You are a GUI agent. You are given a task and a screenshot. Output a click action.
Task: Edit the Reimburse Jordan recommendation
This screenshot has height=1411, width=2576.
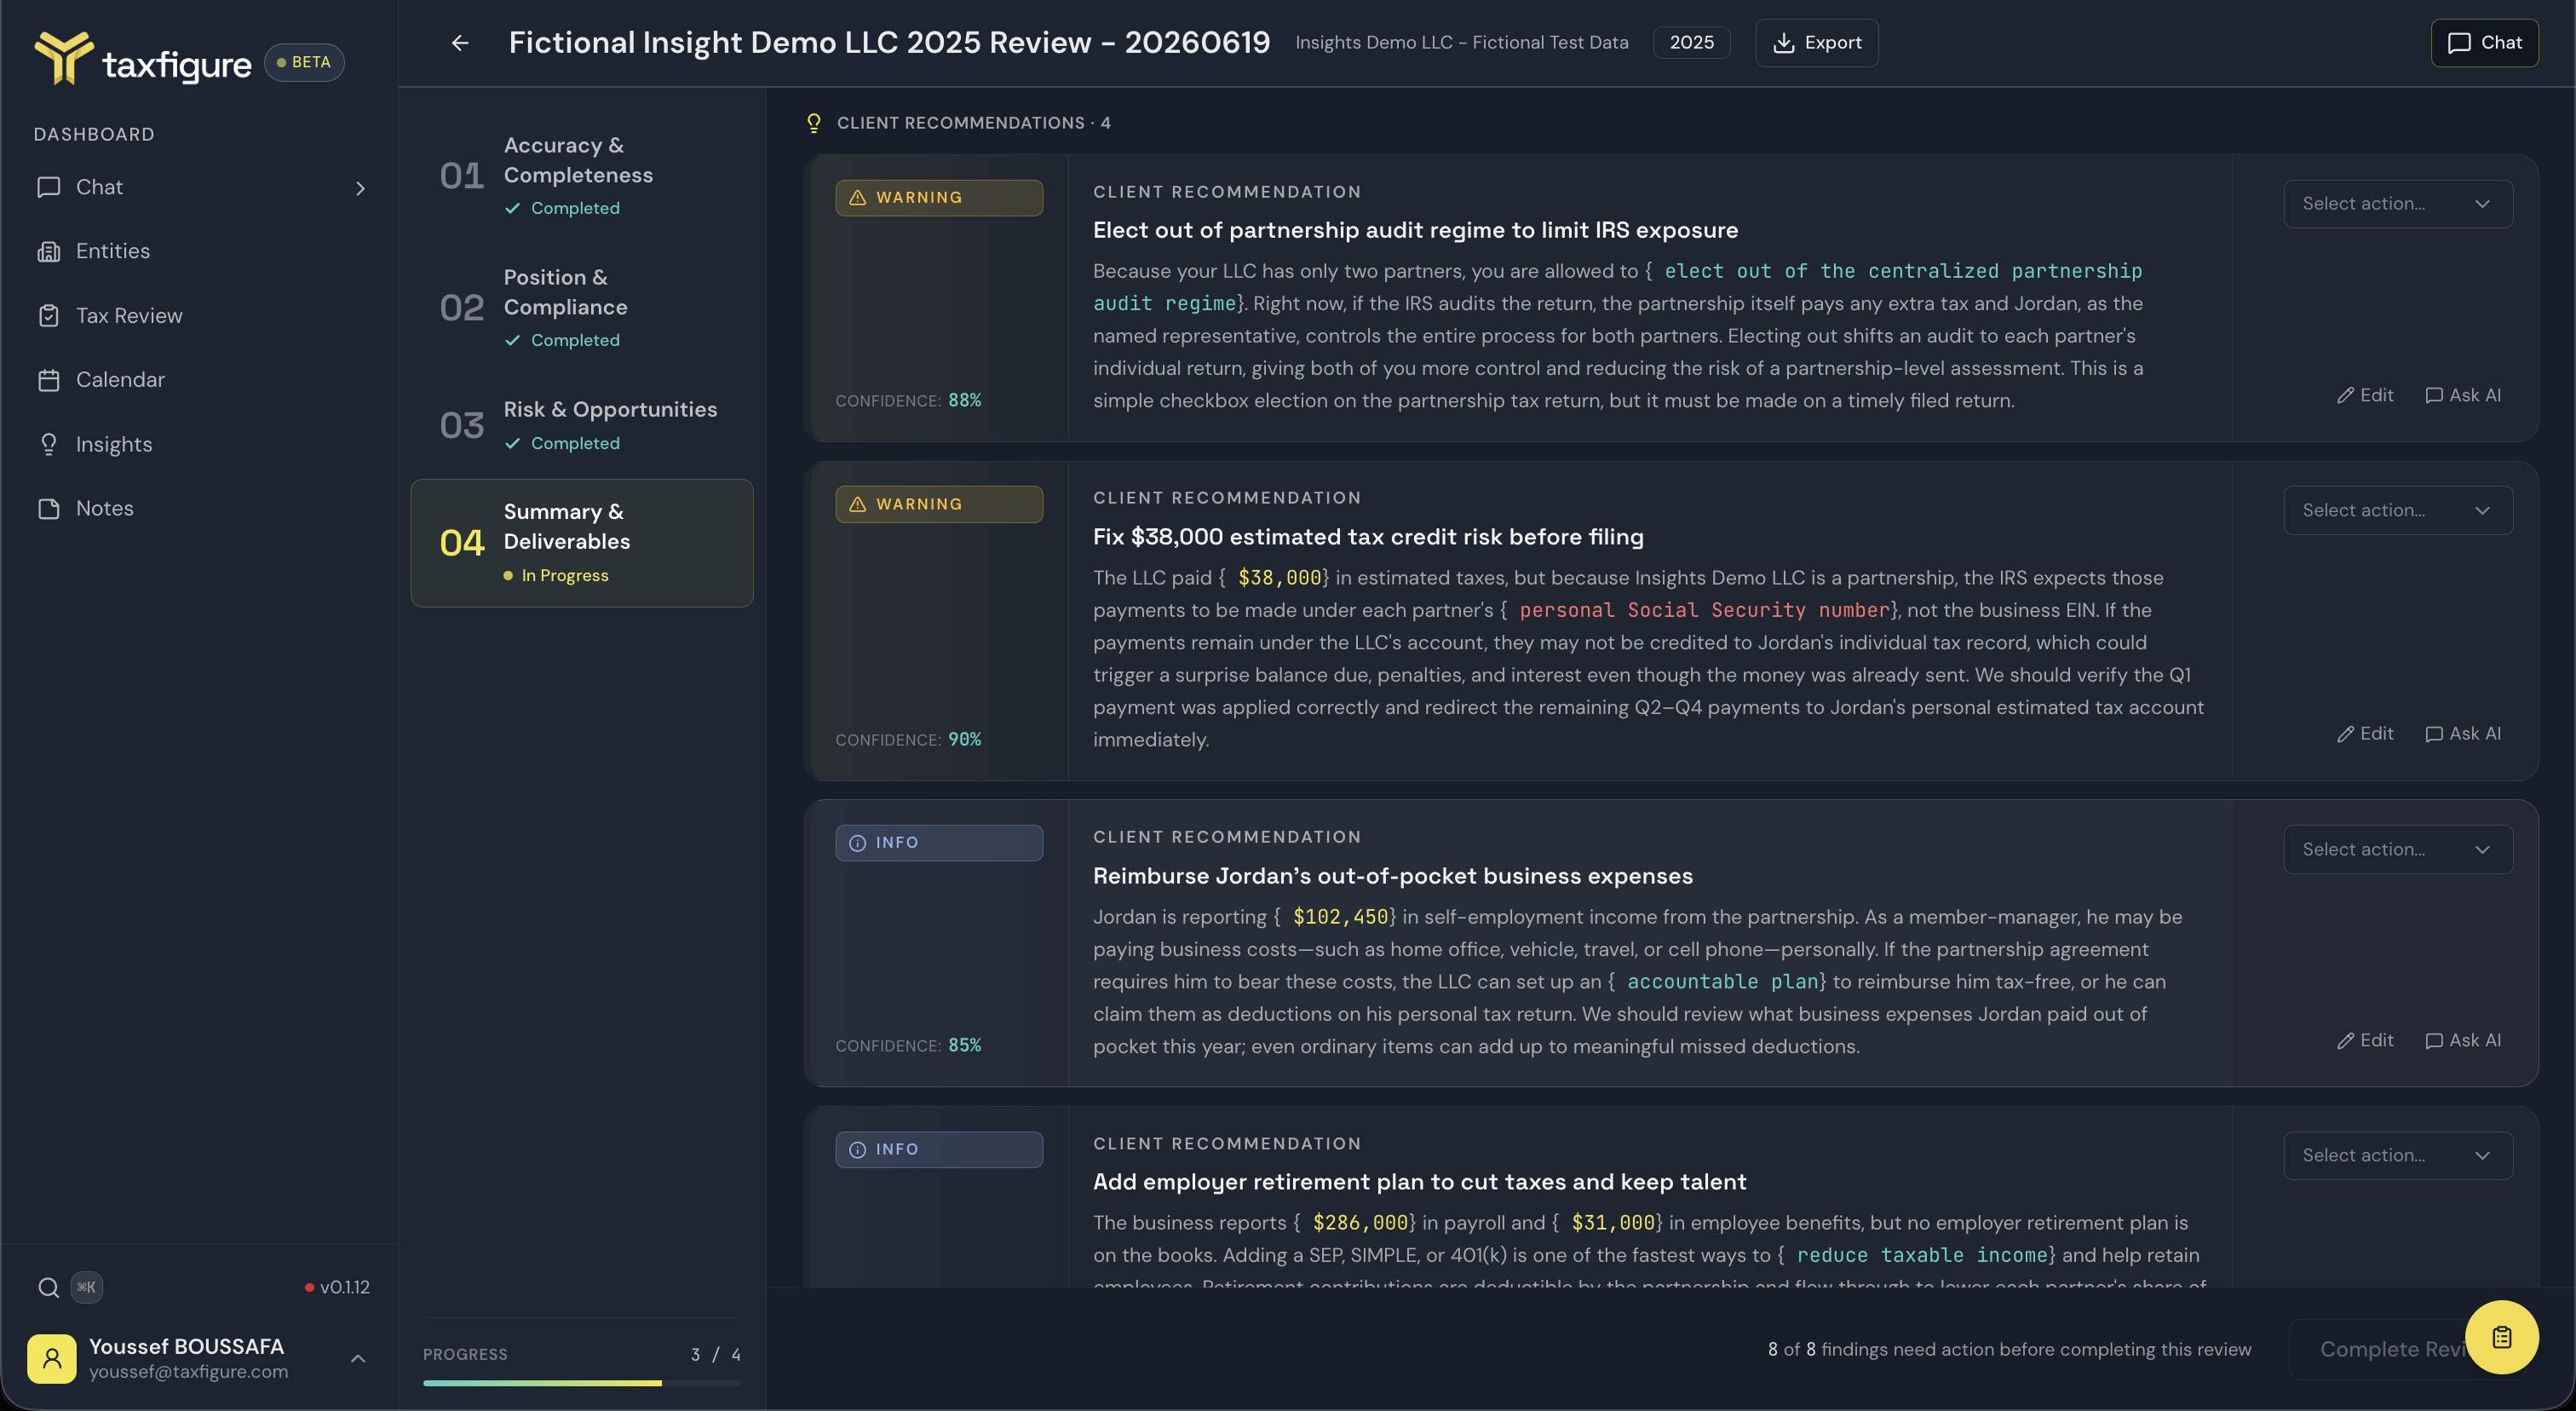[x=2365, y=1040]
